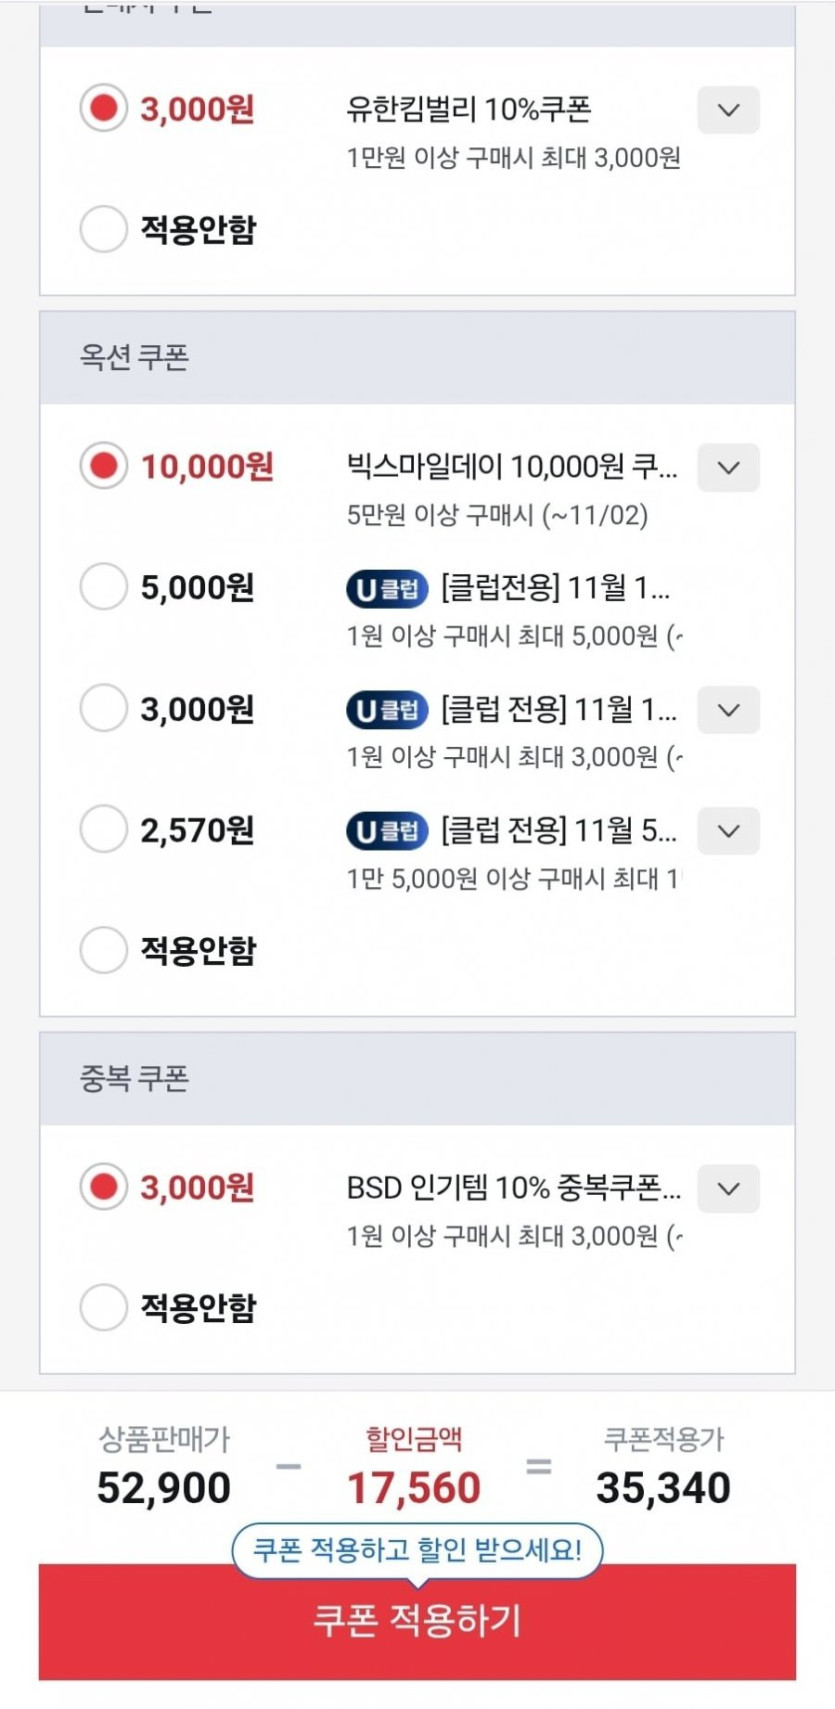Tap the U클럽 badge beside the 3,000원 club coupon
835x1709 pixels.
tap(387, 710)
